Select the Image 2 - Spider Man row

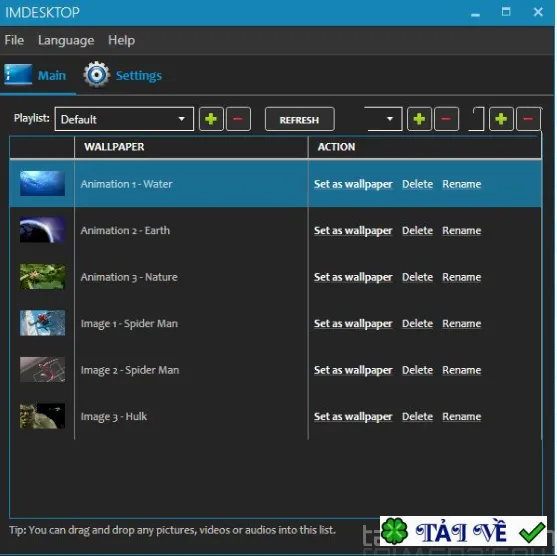276,370
